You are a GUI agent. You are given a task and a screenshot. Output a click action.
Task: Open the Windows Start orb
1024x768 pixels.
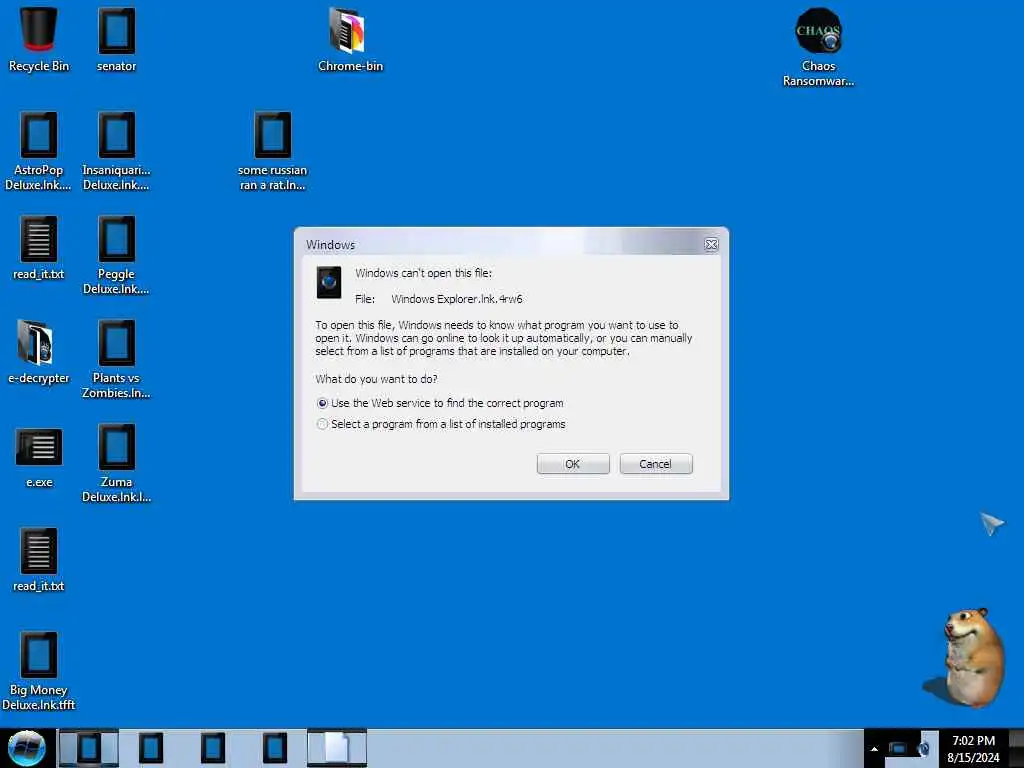pyautogui.click(x=26, y=748)
